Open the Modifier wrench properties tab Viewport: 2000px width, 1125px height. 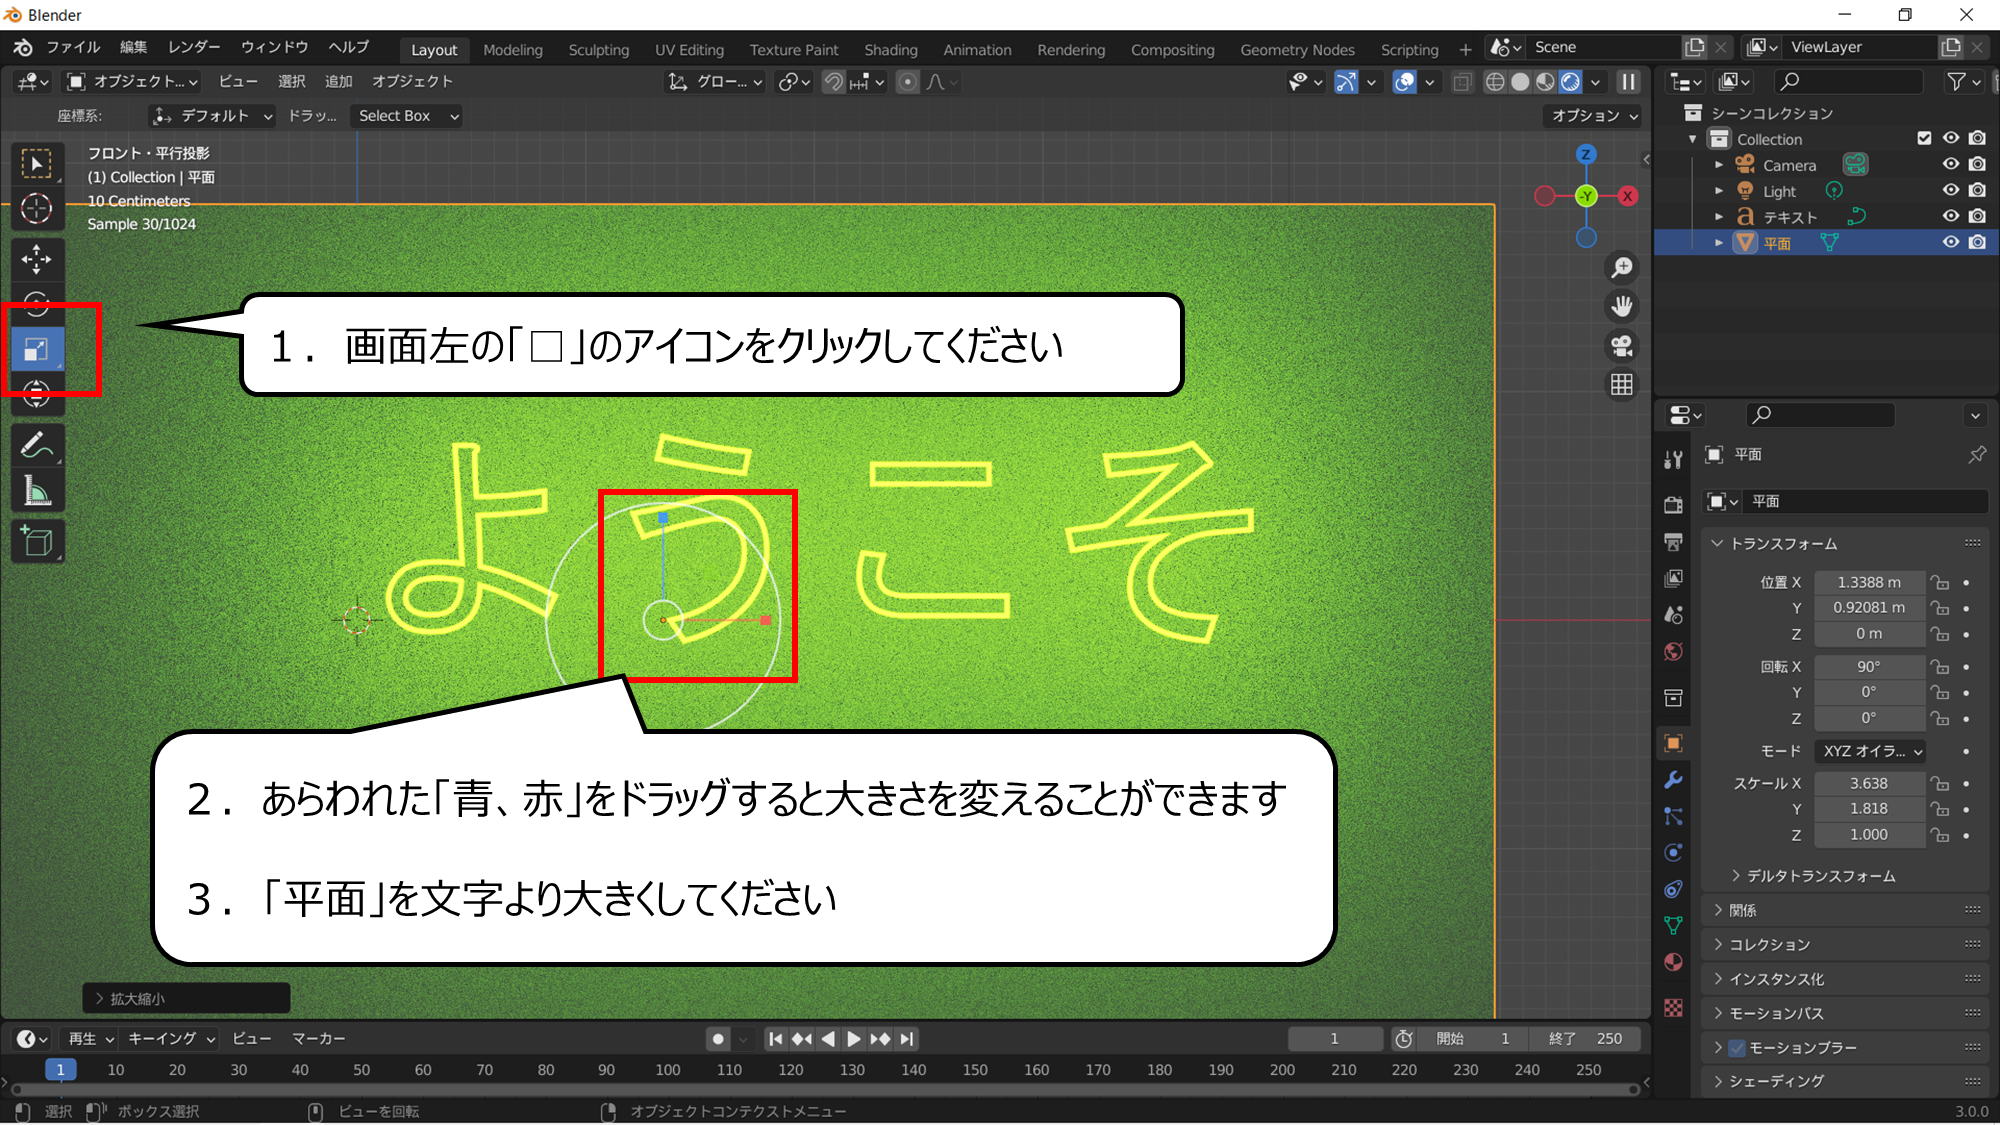[x=1673, y=780]
